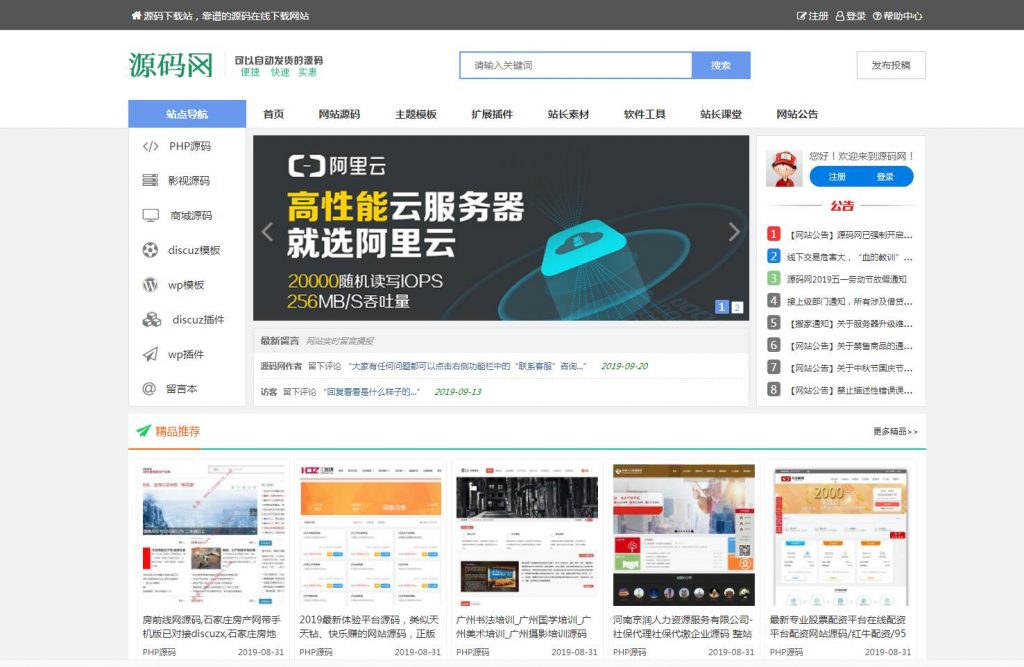1024x667 pixels.
Task: Open the 网站公告 nav item
Action: click(x=797, y=114)
